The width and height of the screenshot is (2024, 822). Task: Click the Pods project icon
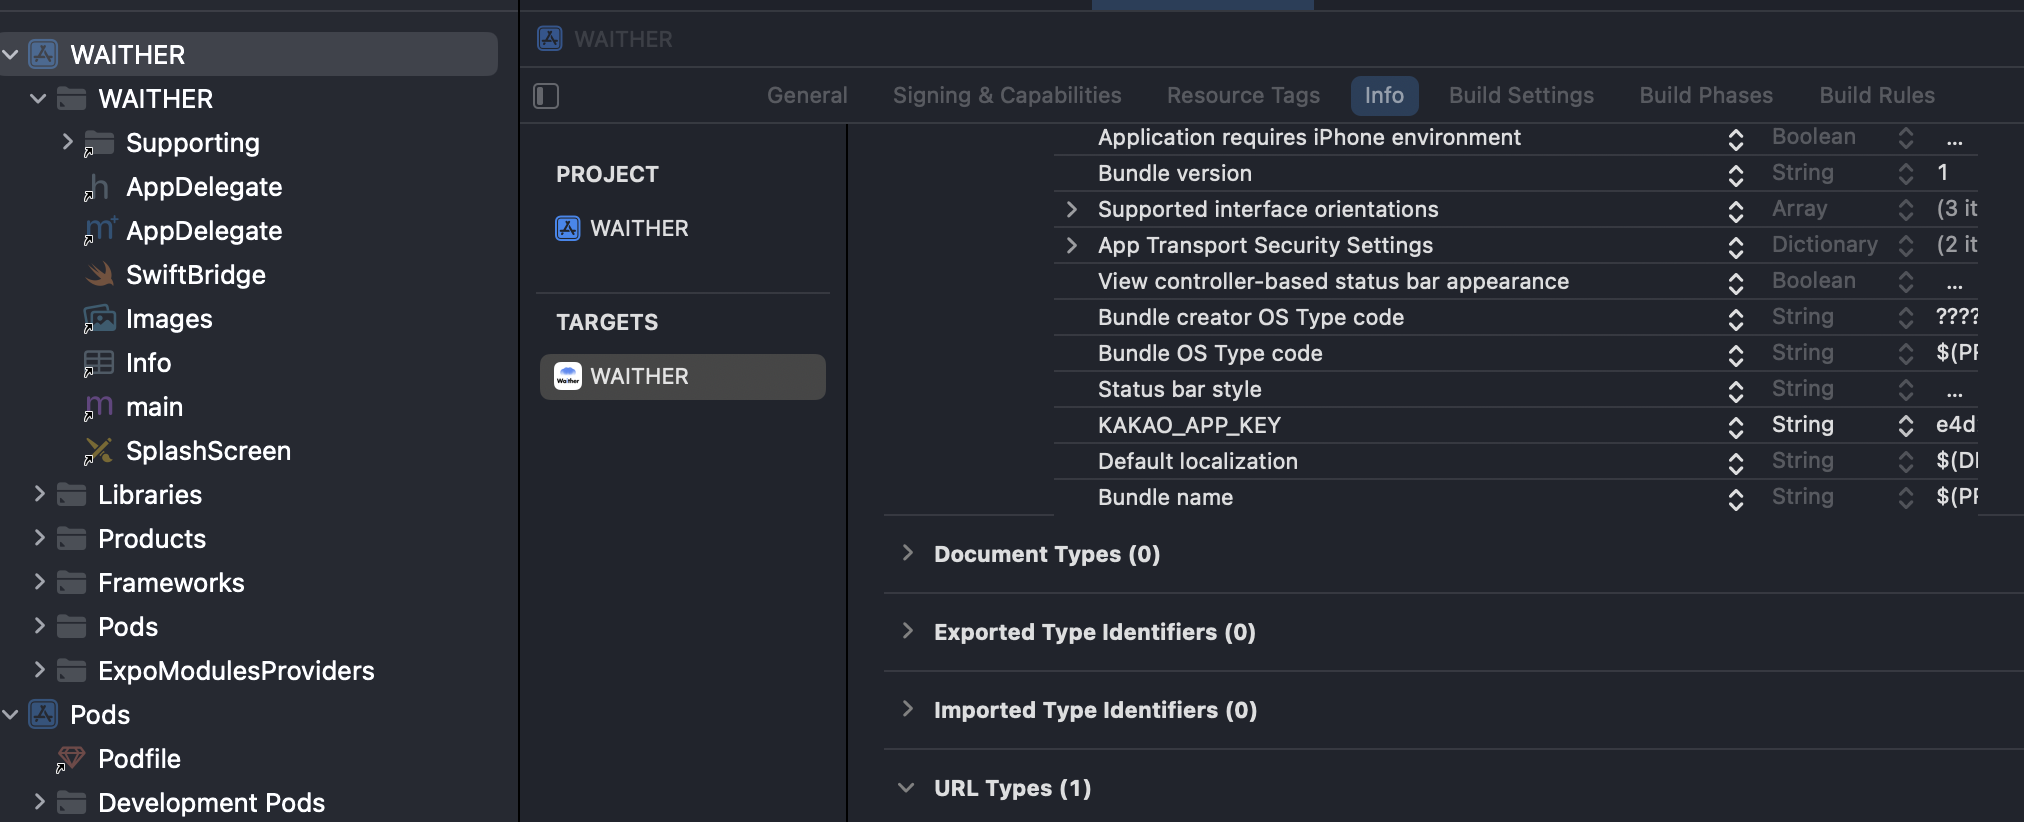coord(43,714)
